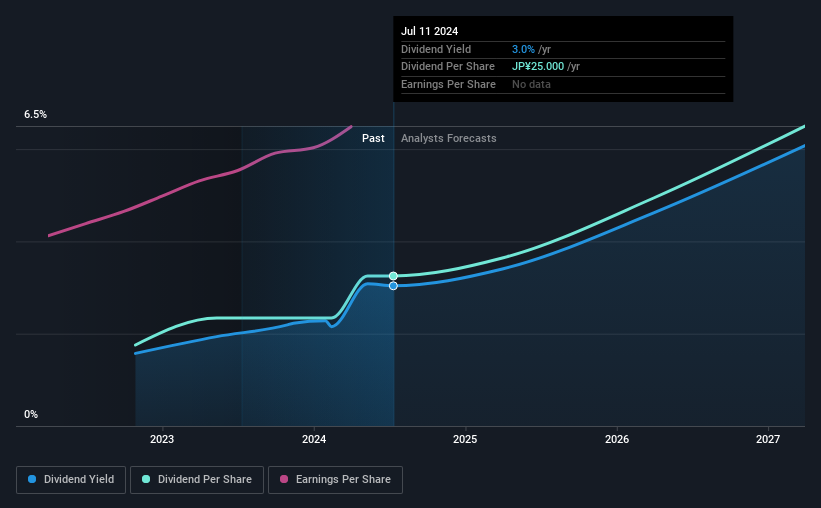Click the pink Earnings Per Share legend dot
The width and height of the screenshot is (821, 508).
coord(284,479)
